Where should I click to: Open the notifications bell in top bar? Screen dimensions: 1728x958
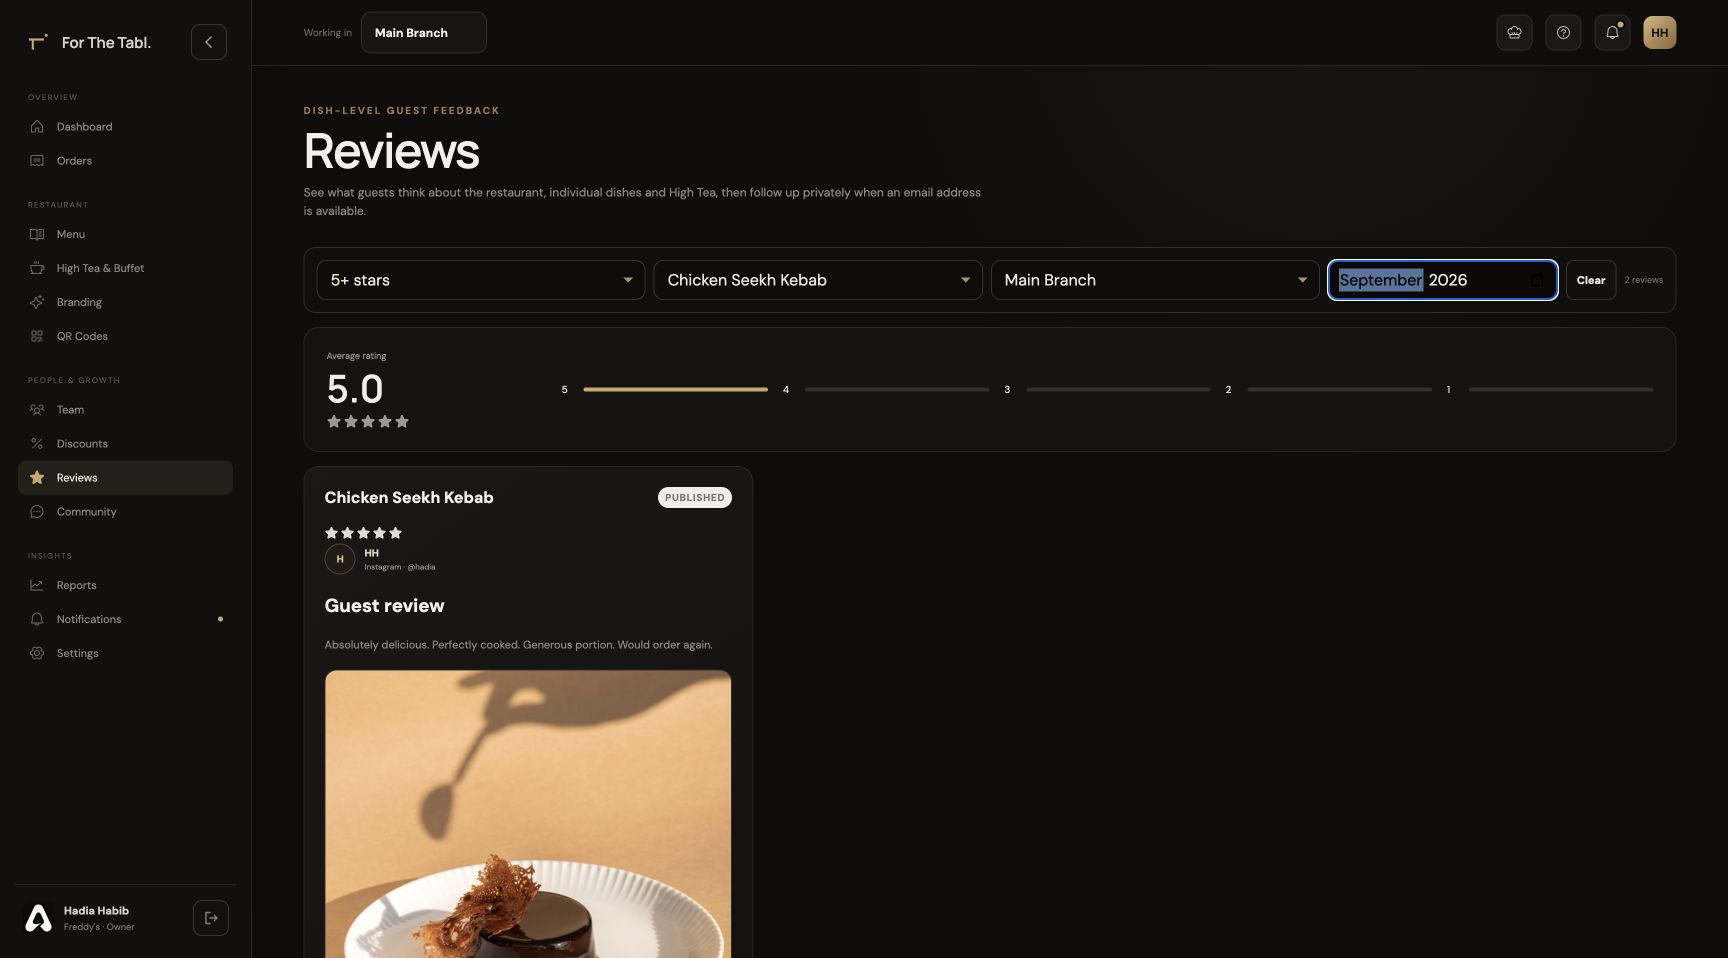(x=1612, y=33)
